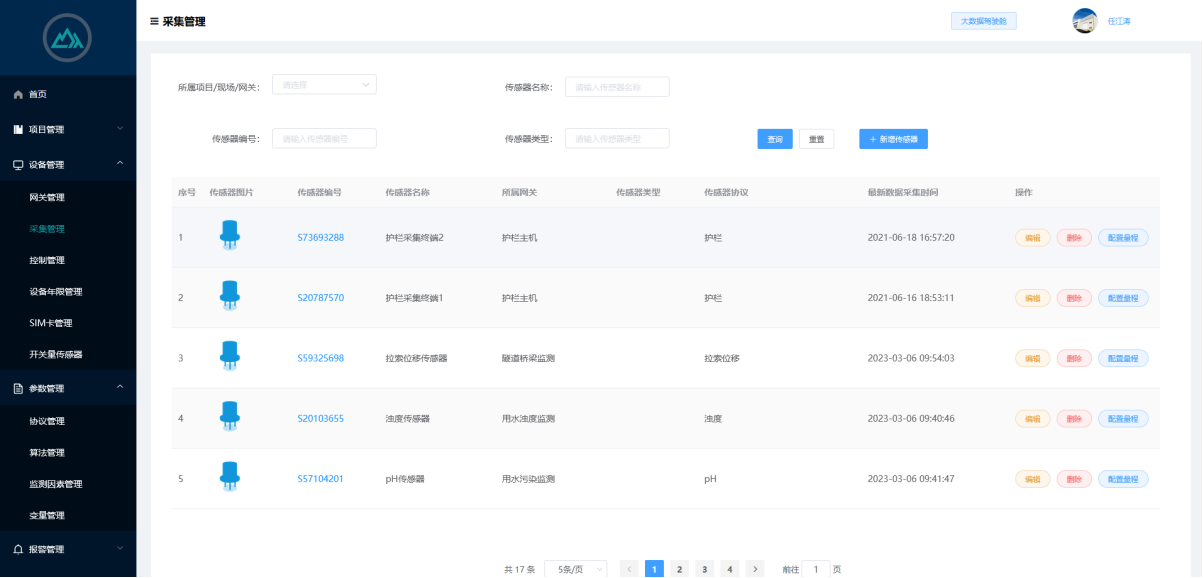The height and width of the screenshot is (578, 1203).
Task: Expand the 项目管理 sidebar menu
Action: [x=67, y=129]
